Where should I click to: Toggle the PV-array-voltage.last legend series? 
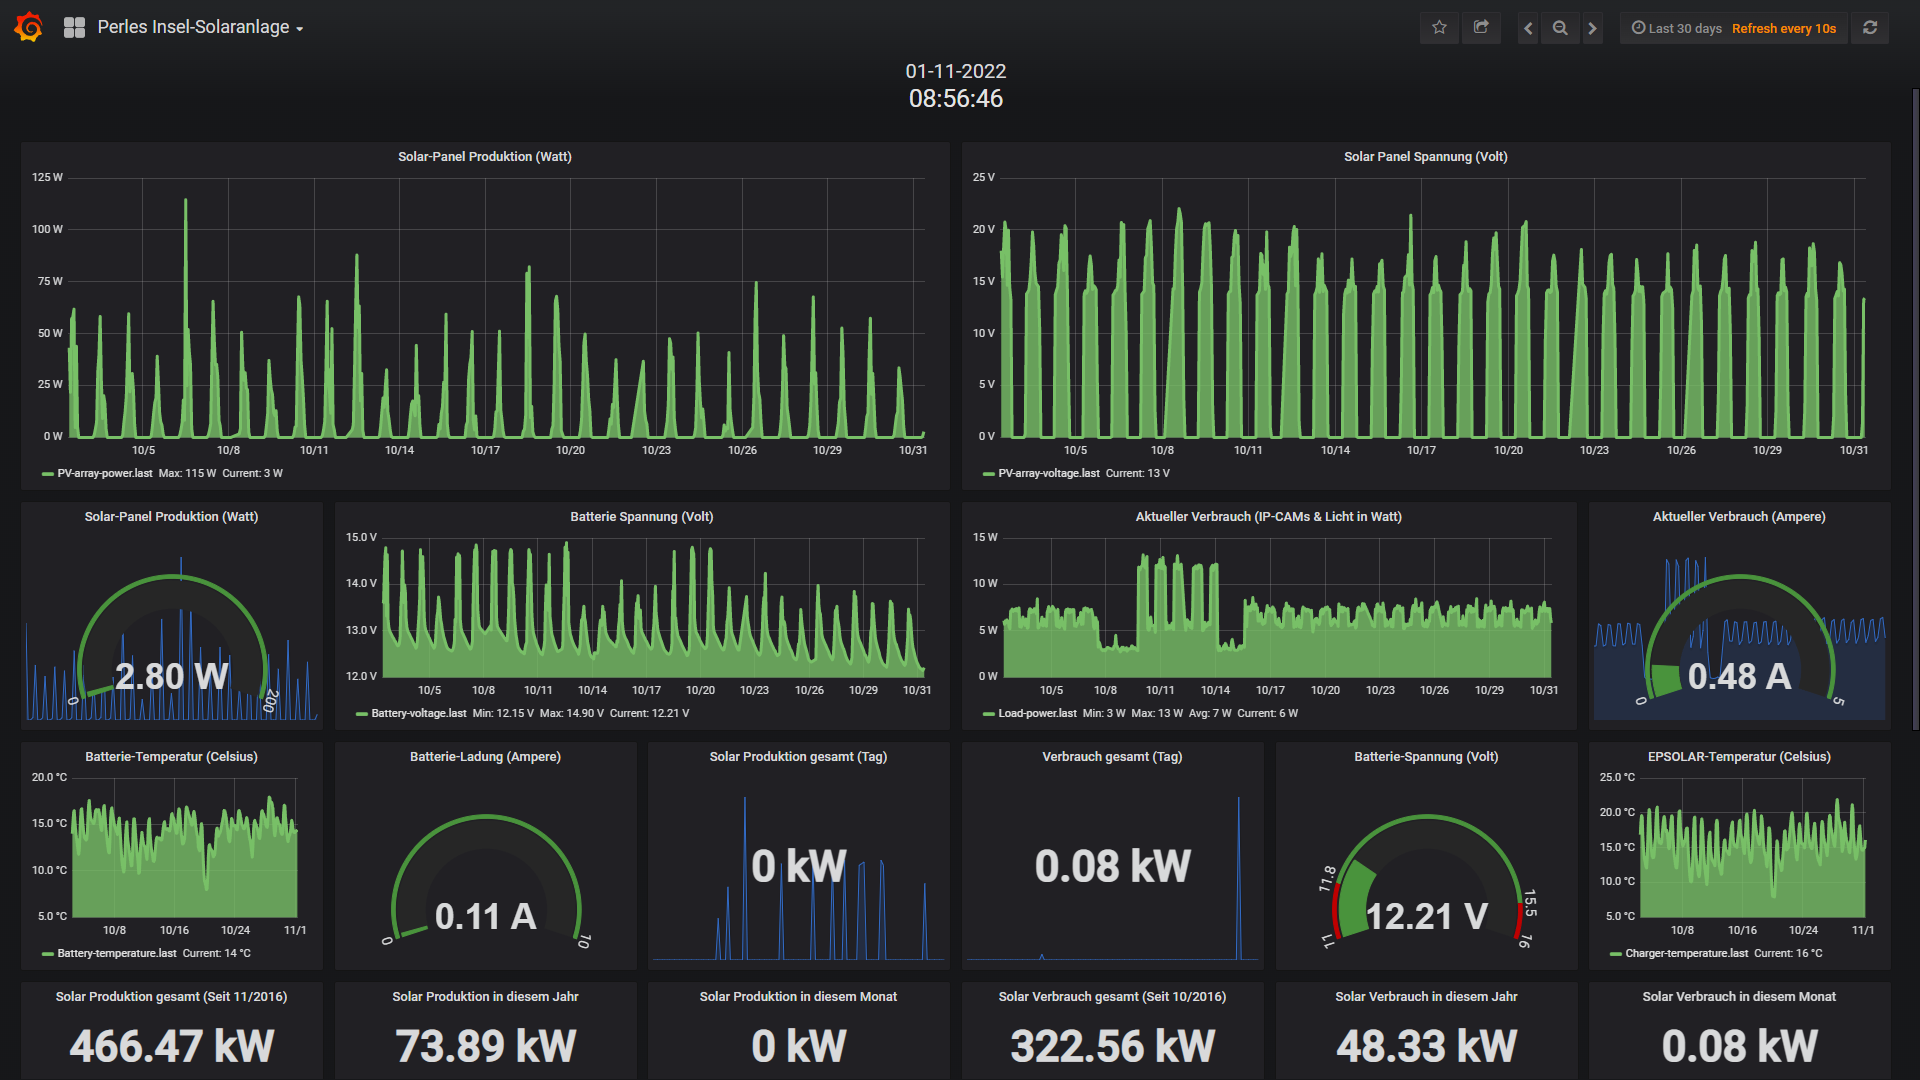click(1048, 473)
